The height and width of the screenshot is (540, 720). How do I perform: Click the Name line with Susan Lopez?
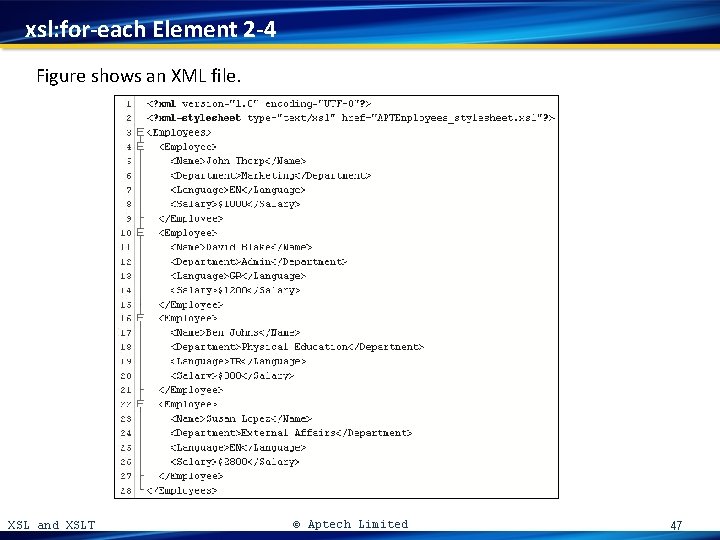click(241, 419)
